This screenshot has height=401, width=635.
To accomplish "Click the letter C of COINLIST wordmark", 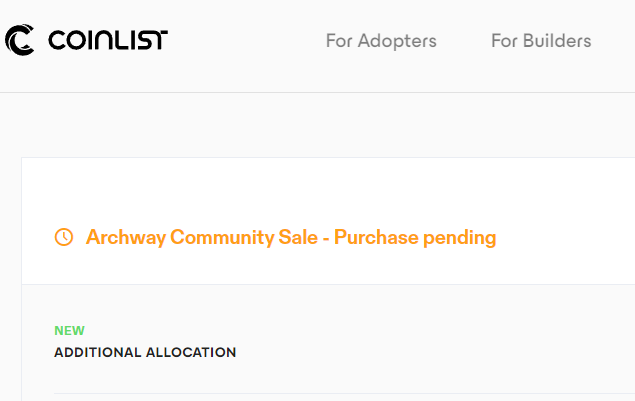I will pyautogui.click(x=57, y=40).
